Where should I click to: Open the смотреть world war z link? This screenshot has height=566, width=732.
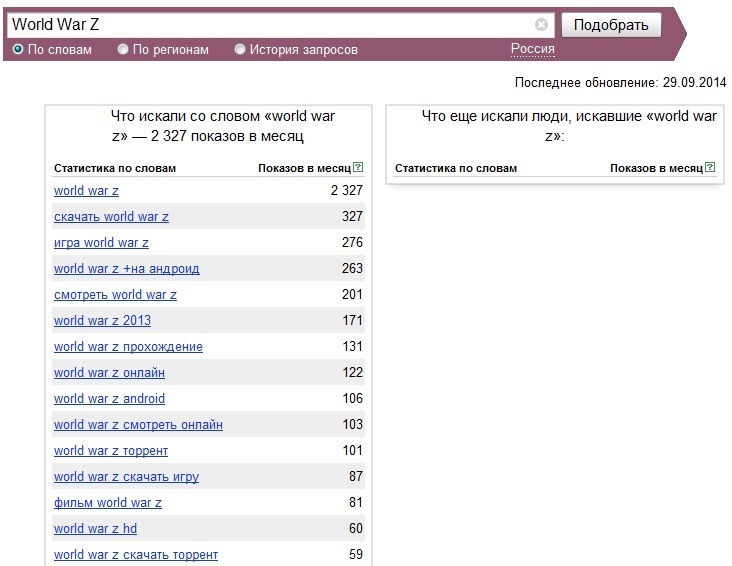[x=115, y=295]
